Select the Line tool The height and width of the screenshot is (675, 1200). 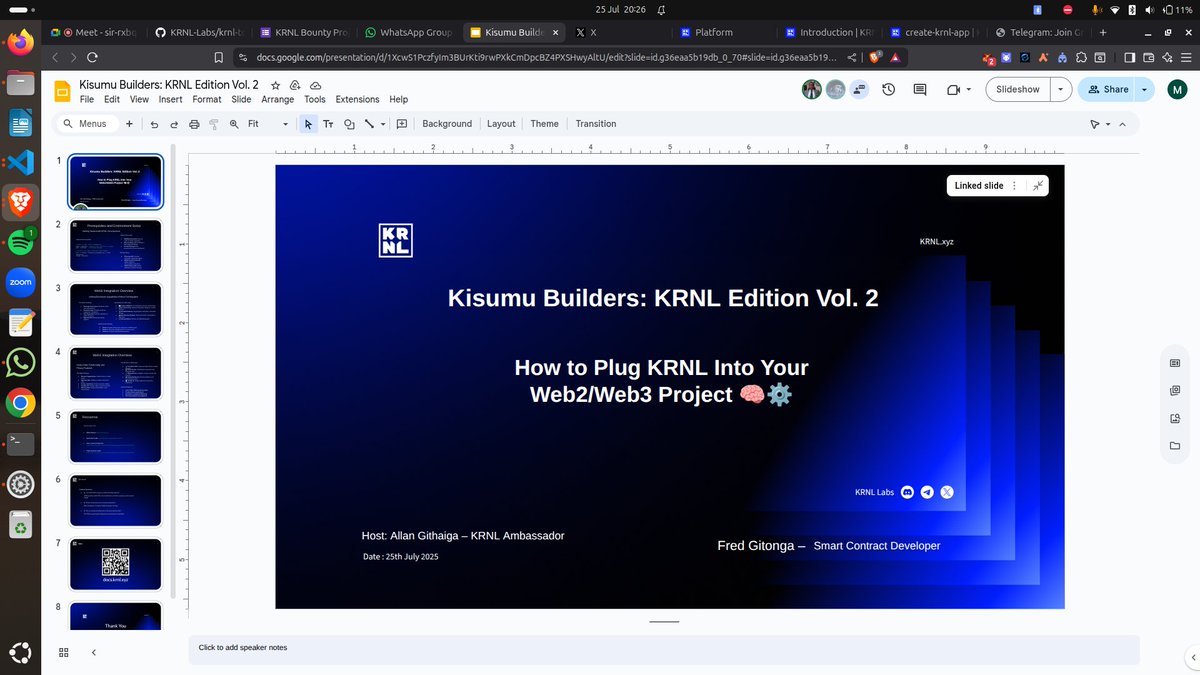(x=369, y=124)
